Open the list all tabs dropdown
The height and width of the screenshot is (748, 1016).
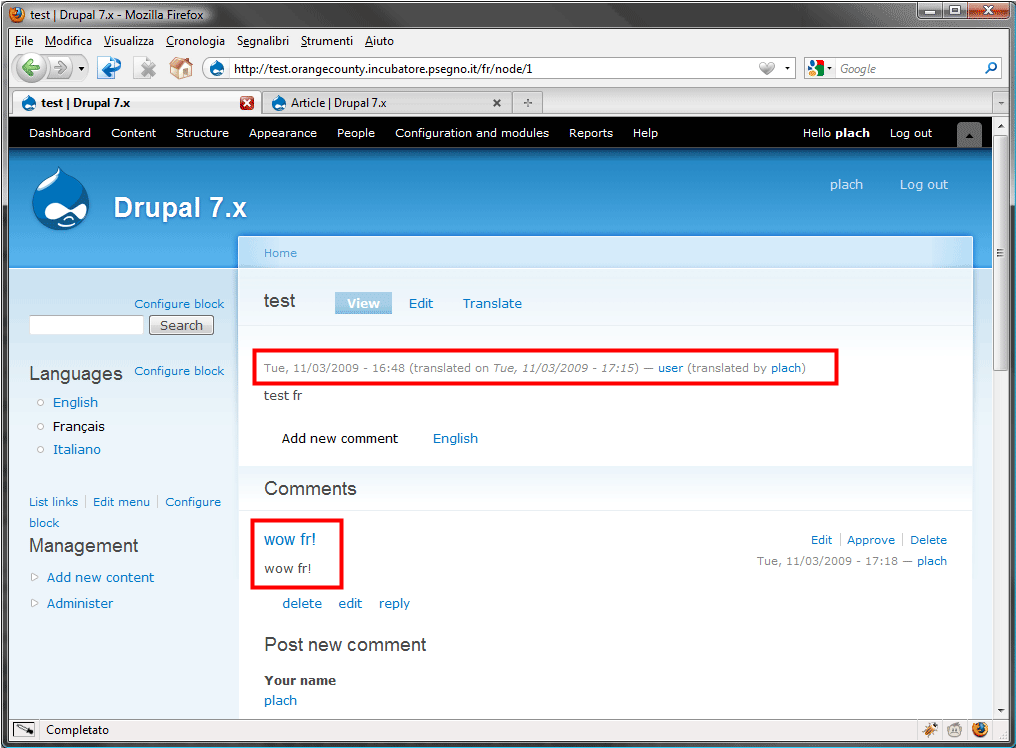click(x=1001, y=103)
